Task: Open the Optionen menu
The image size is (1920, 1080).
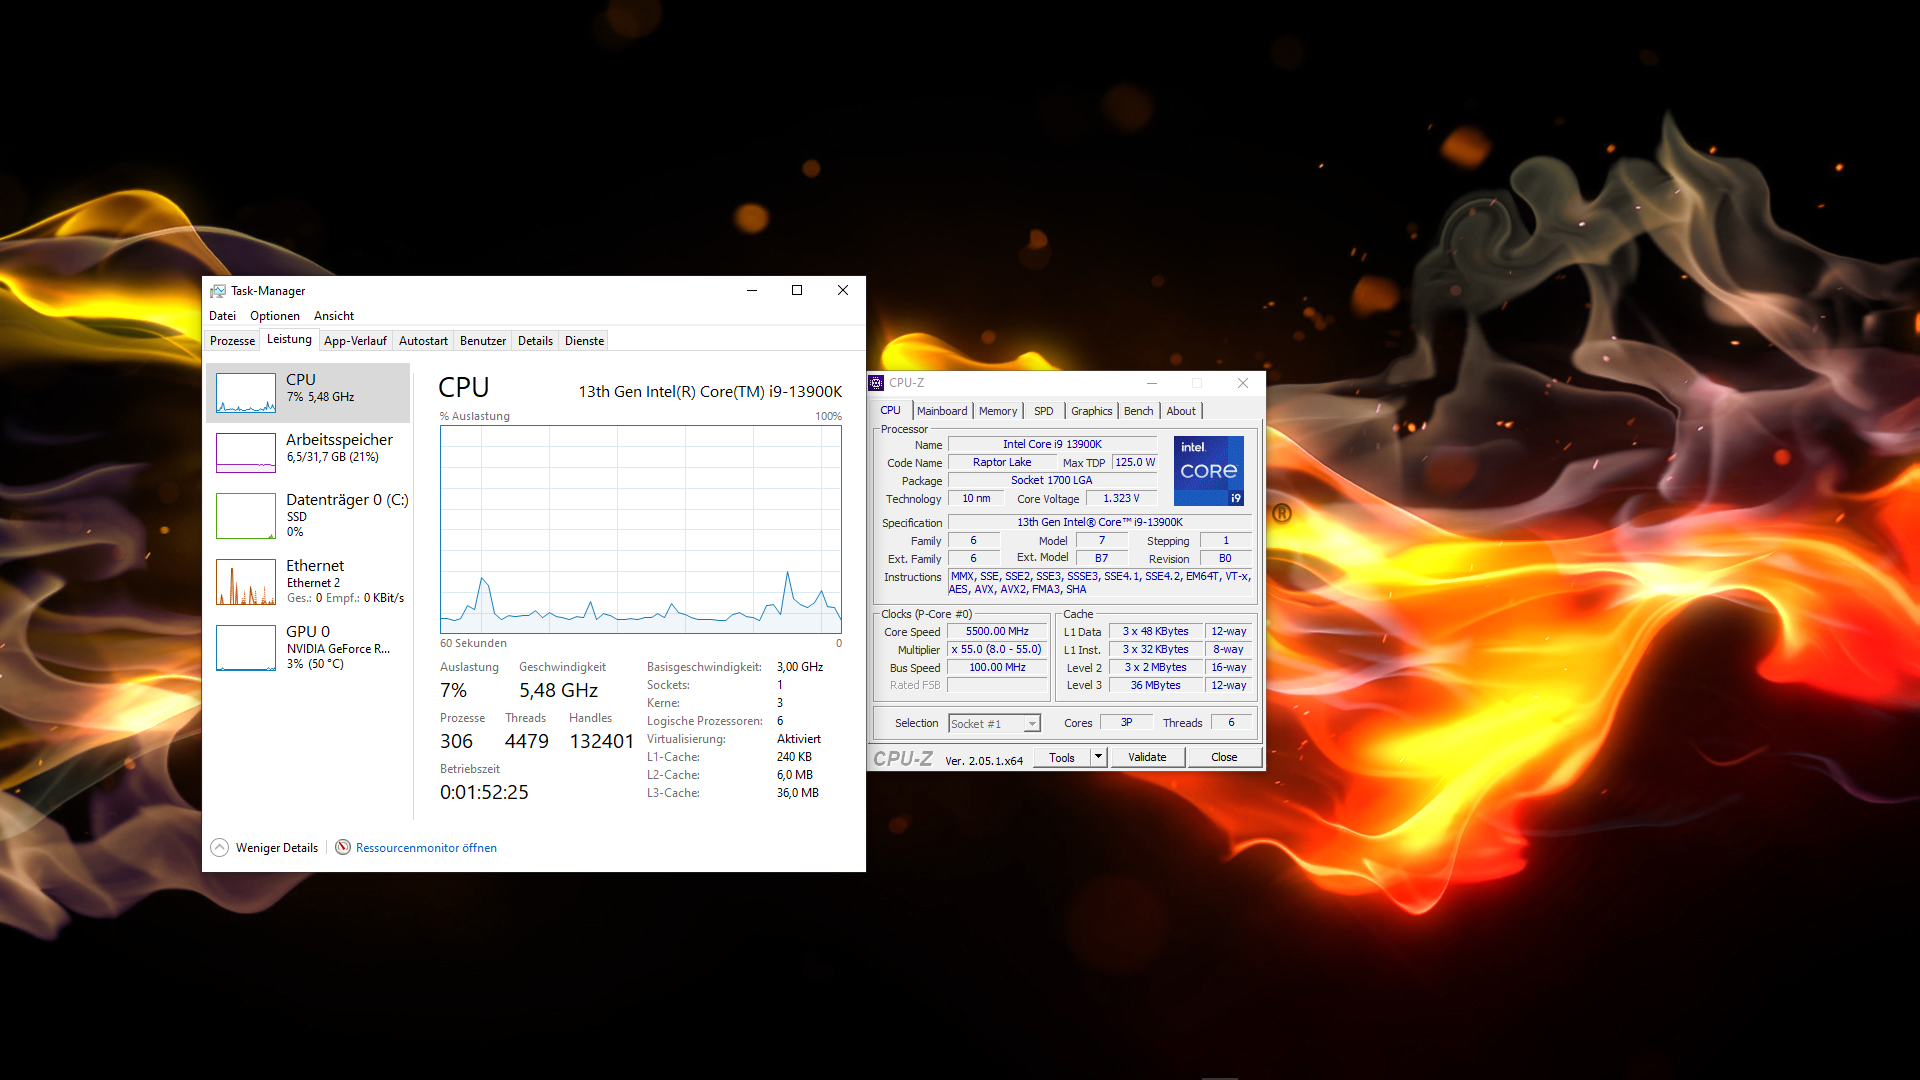Action: (274, 315)
